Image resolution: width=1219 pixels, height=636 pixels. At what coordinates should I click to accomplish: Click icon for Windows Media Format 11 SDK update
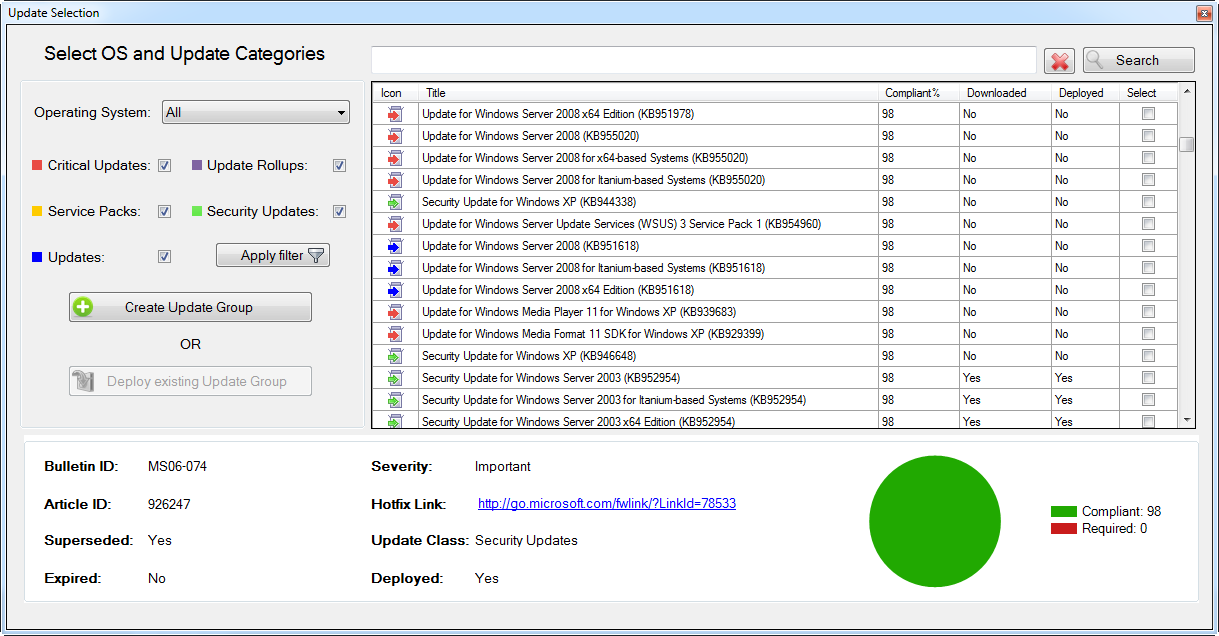pos(394,334)
